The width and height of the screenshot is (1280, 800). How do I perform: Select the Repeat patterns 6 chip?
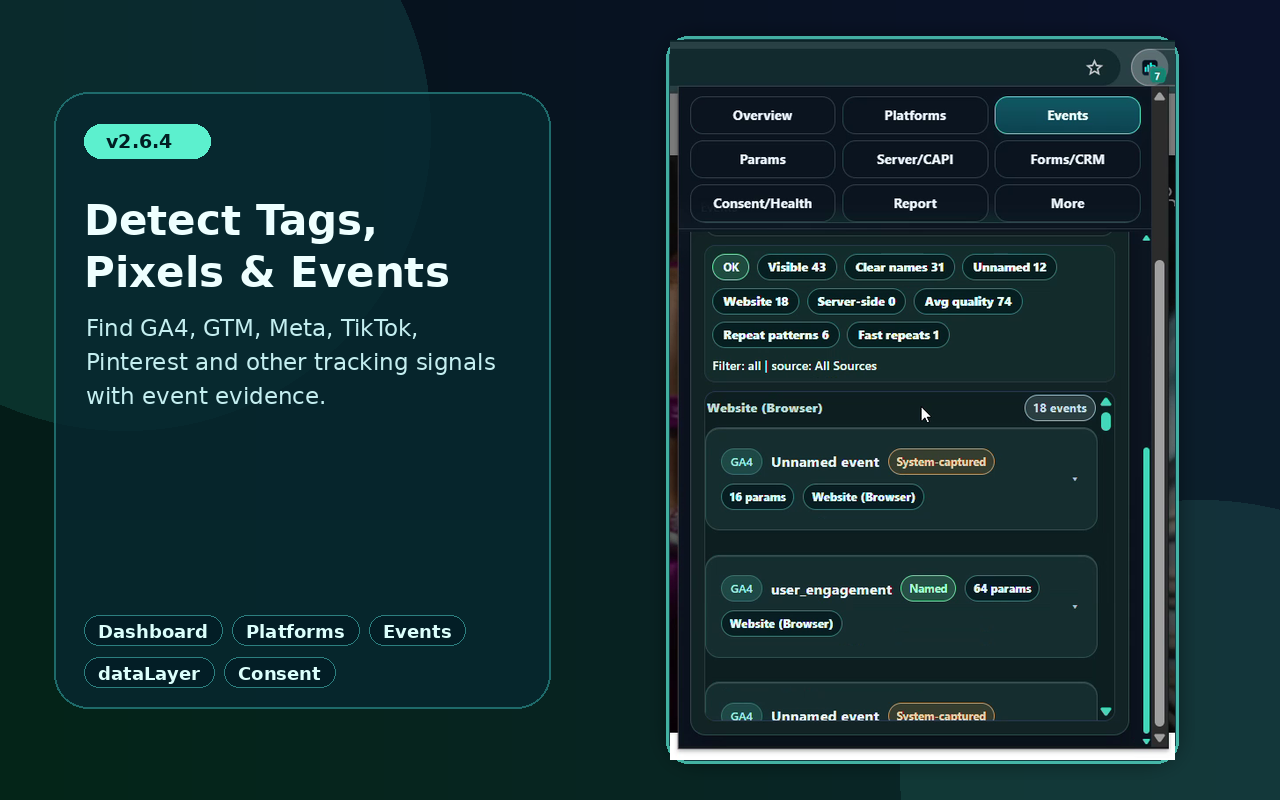(x=776, y=335)
